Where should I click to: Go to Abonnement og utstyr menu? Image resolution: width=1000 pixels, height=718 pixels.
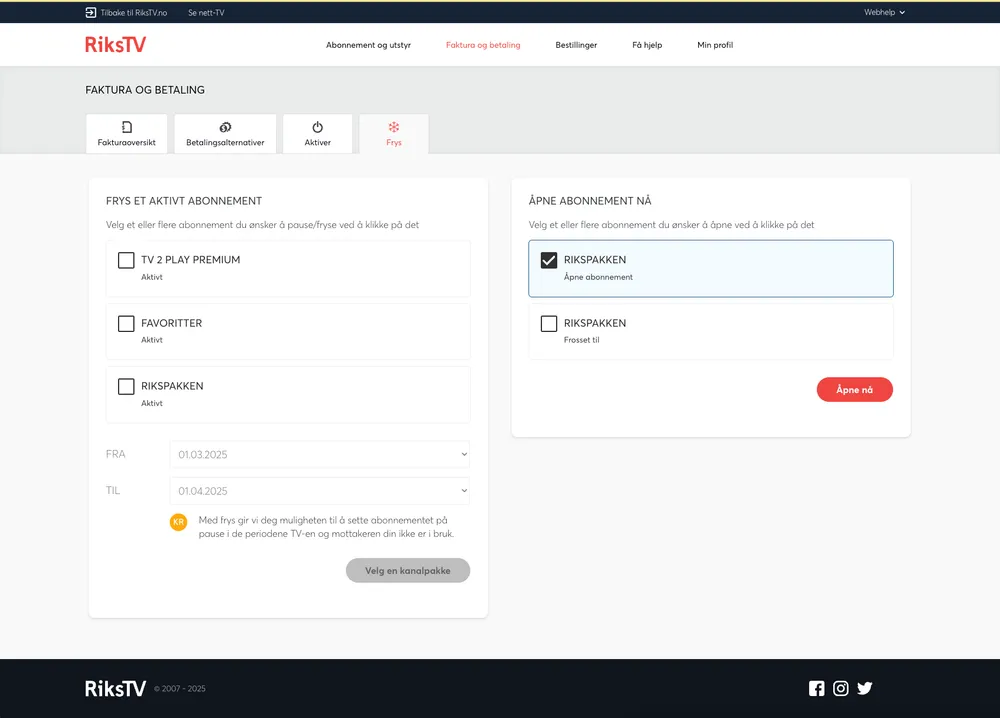(x=368, y=45)
